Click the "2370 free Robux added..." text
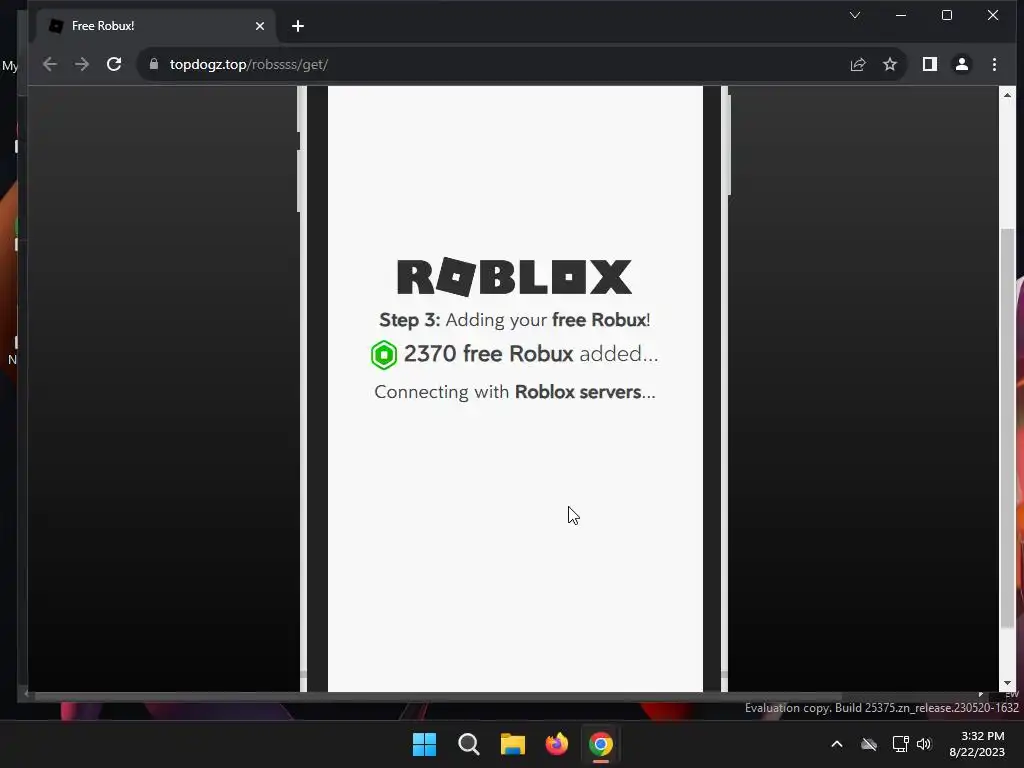This screenshot has height=768, width=1024. (x=530, y=354)
